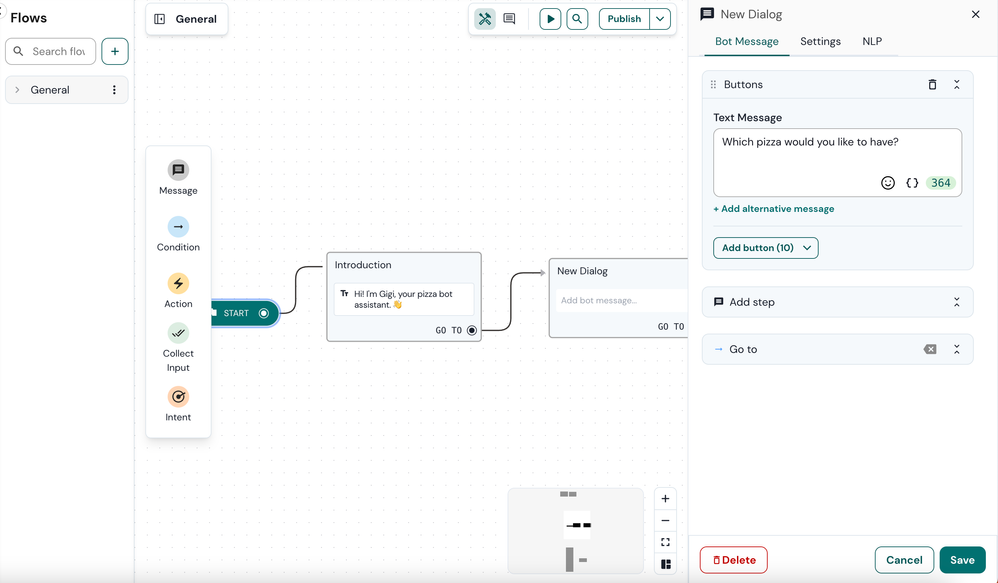Click Add alternative message link
Screen dimensions: 998x583
pyautogui.click(x=773, y=209)
